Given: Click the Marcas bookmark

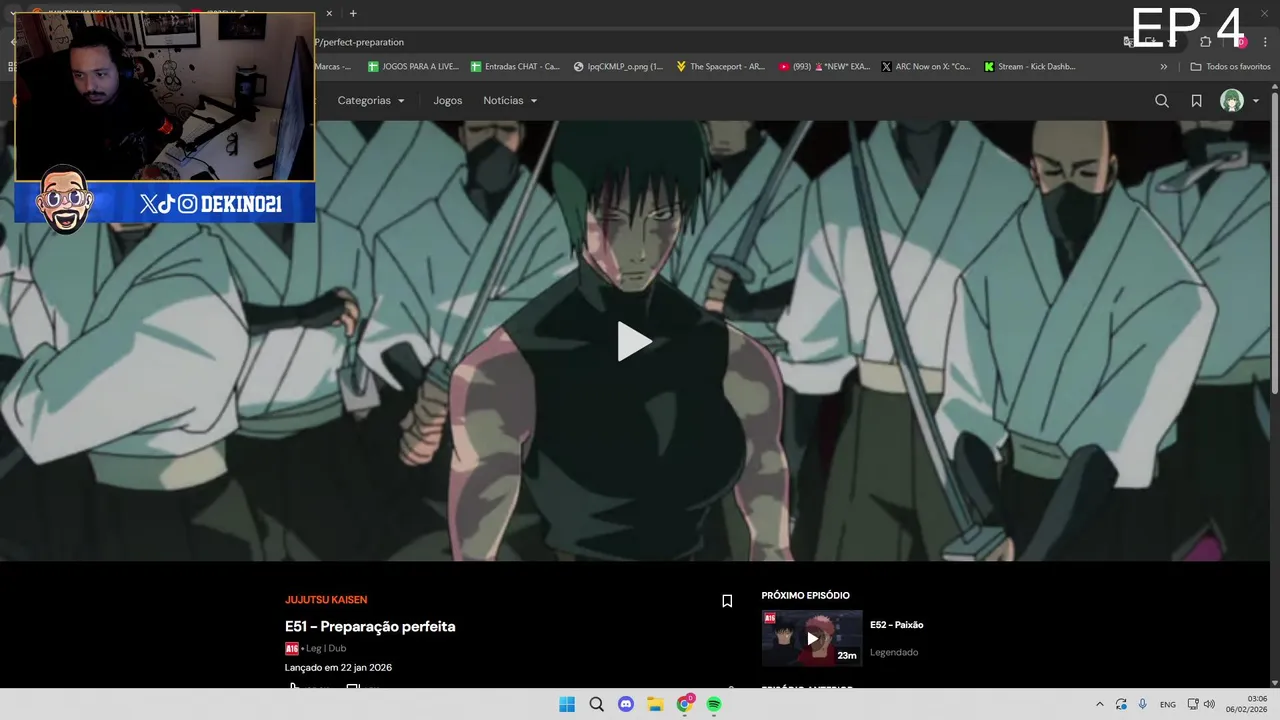Looking at the screenshot, I should 333,67.
